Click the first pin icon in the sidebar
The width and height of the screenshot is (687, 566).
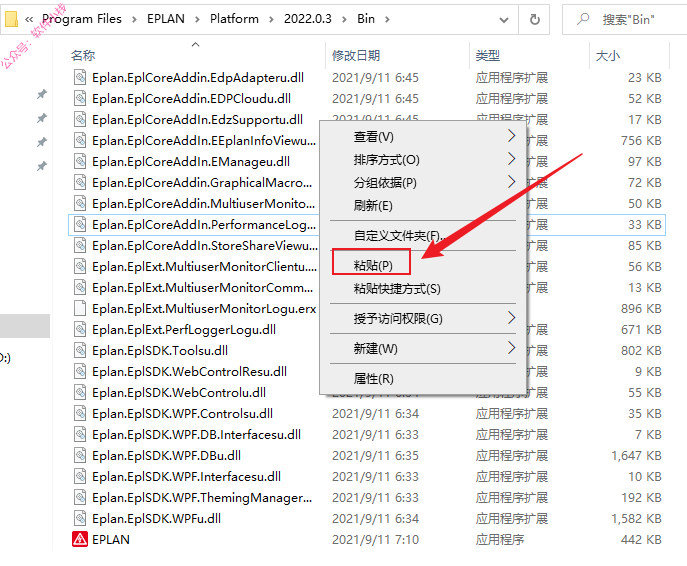pyautogui.click(x=42, y=94)
